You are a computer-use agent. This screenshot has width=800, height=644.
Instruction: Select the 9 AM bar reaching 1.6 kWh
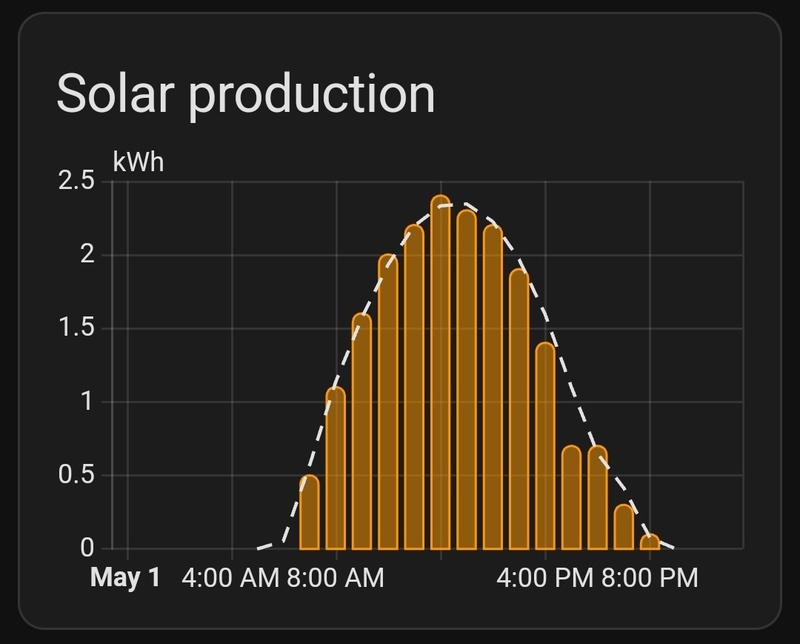tap(362, 431)
